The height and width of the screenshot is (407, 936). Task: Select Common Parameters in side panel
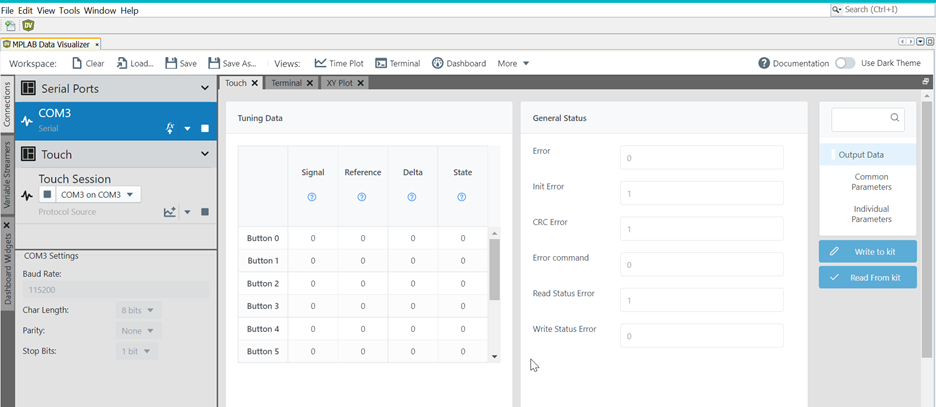coord(871,182)
